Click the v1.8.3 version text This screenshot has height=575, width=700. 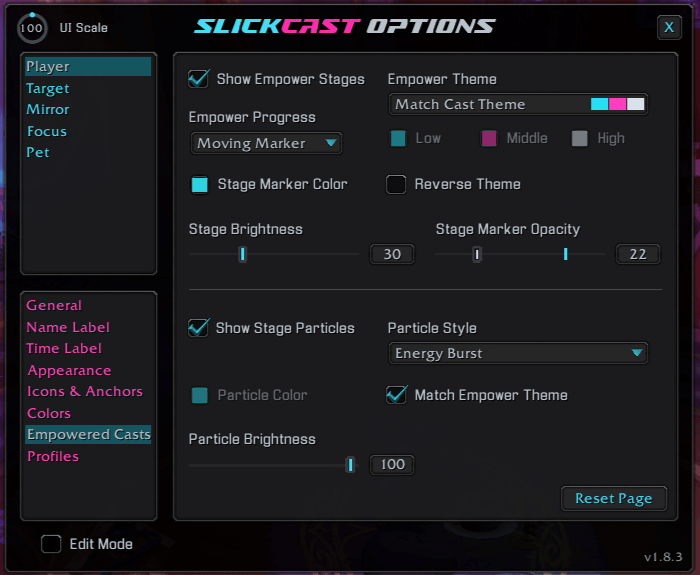pos(663,557)
